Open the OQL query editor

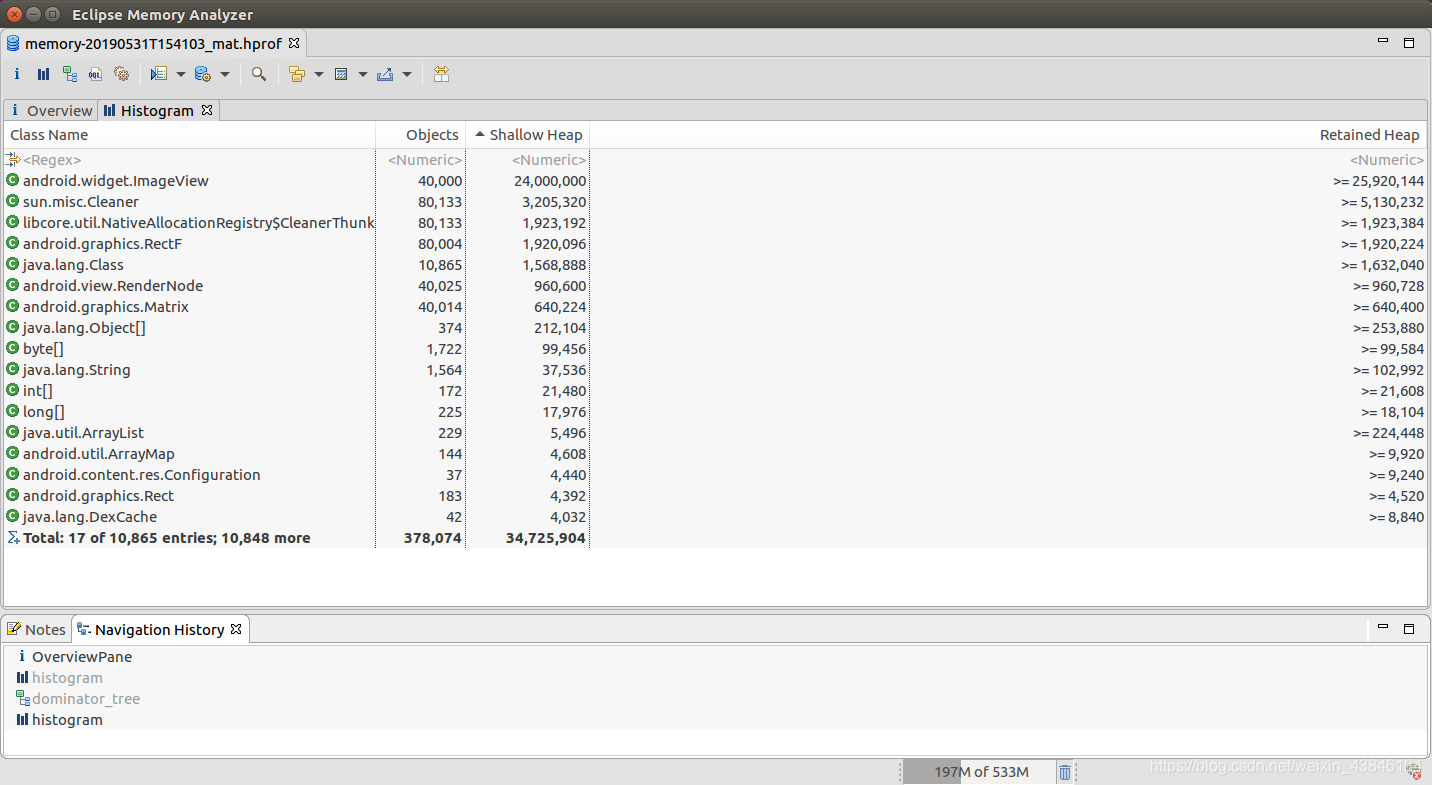point(95,74)
